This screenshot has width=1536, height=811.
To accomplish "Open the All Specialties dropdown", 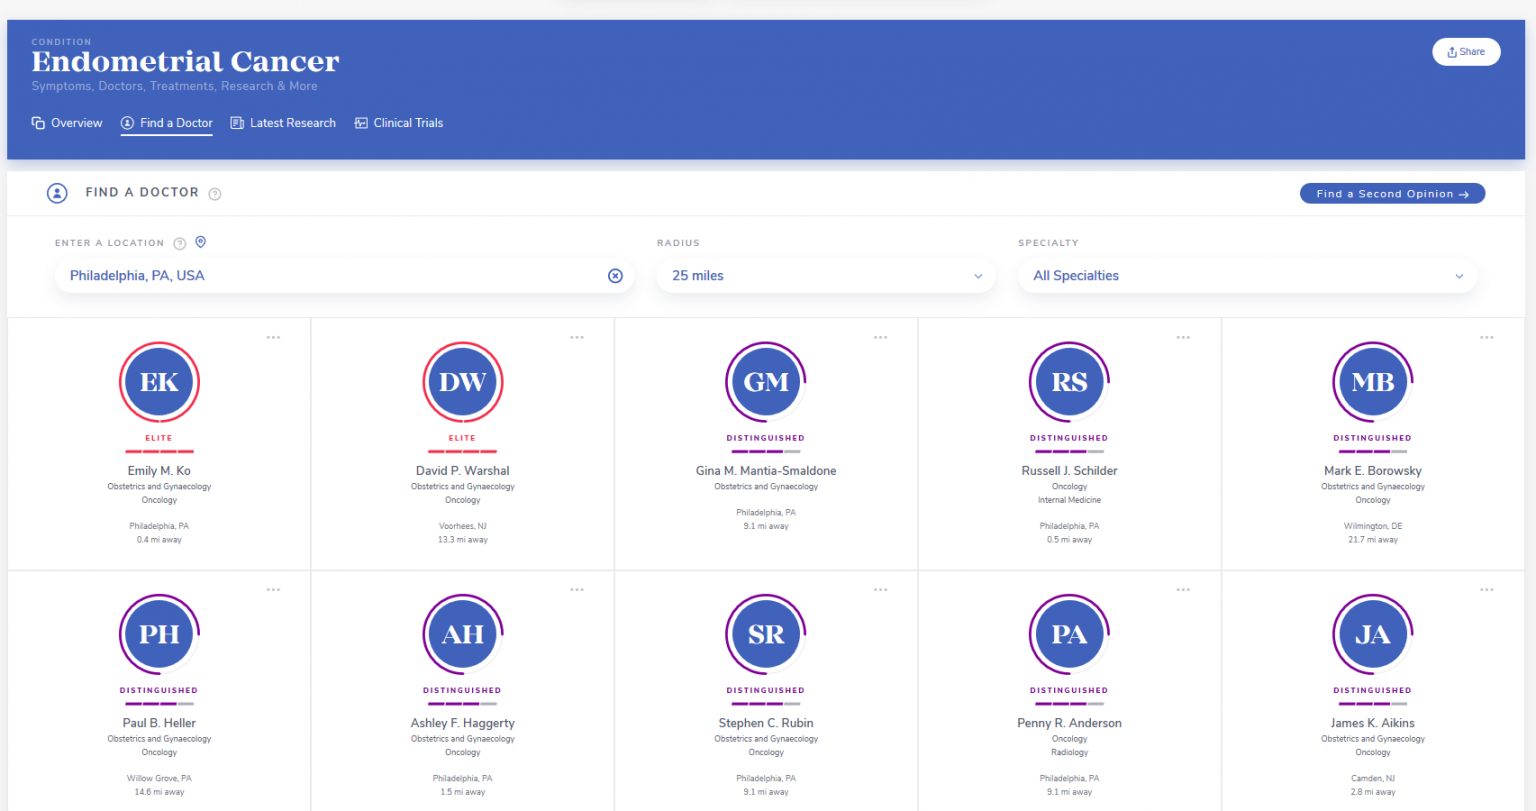I will pyautogui.click(x=1246, y=276).
